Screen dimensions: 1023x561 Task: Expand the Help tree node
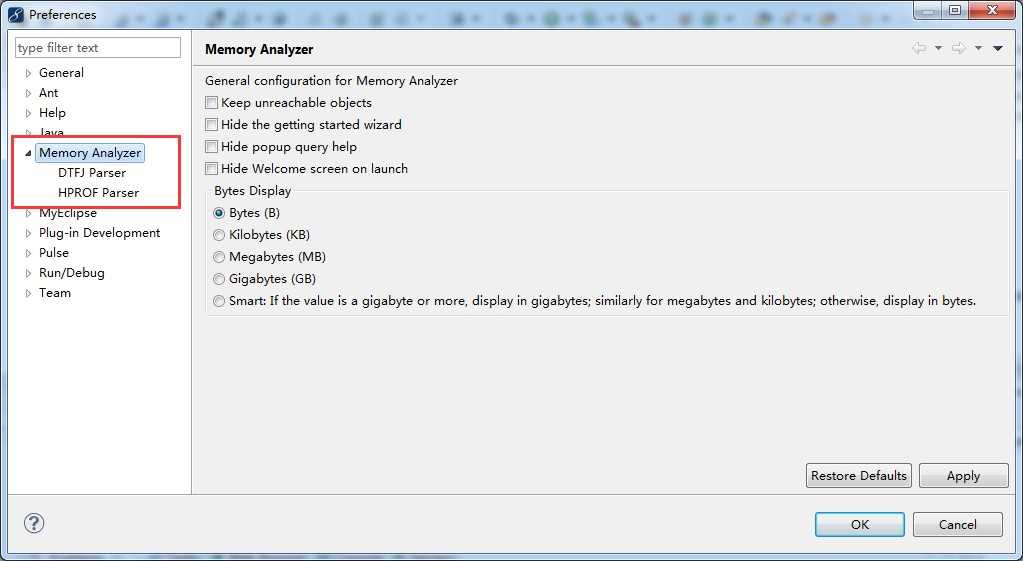(28, 114)
